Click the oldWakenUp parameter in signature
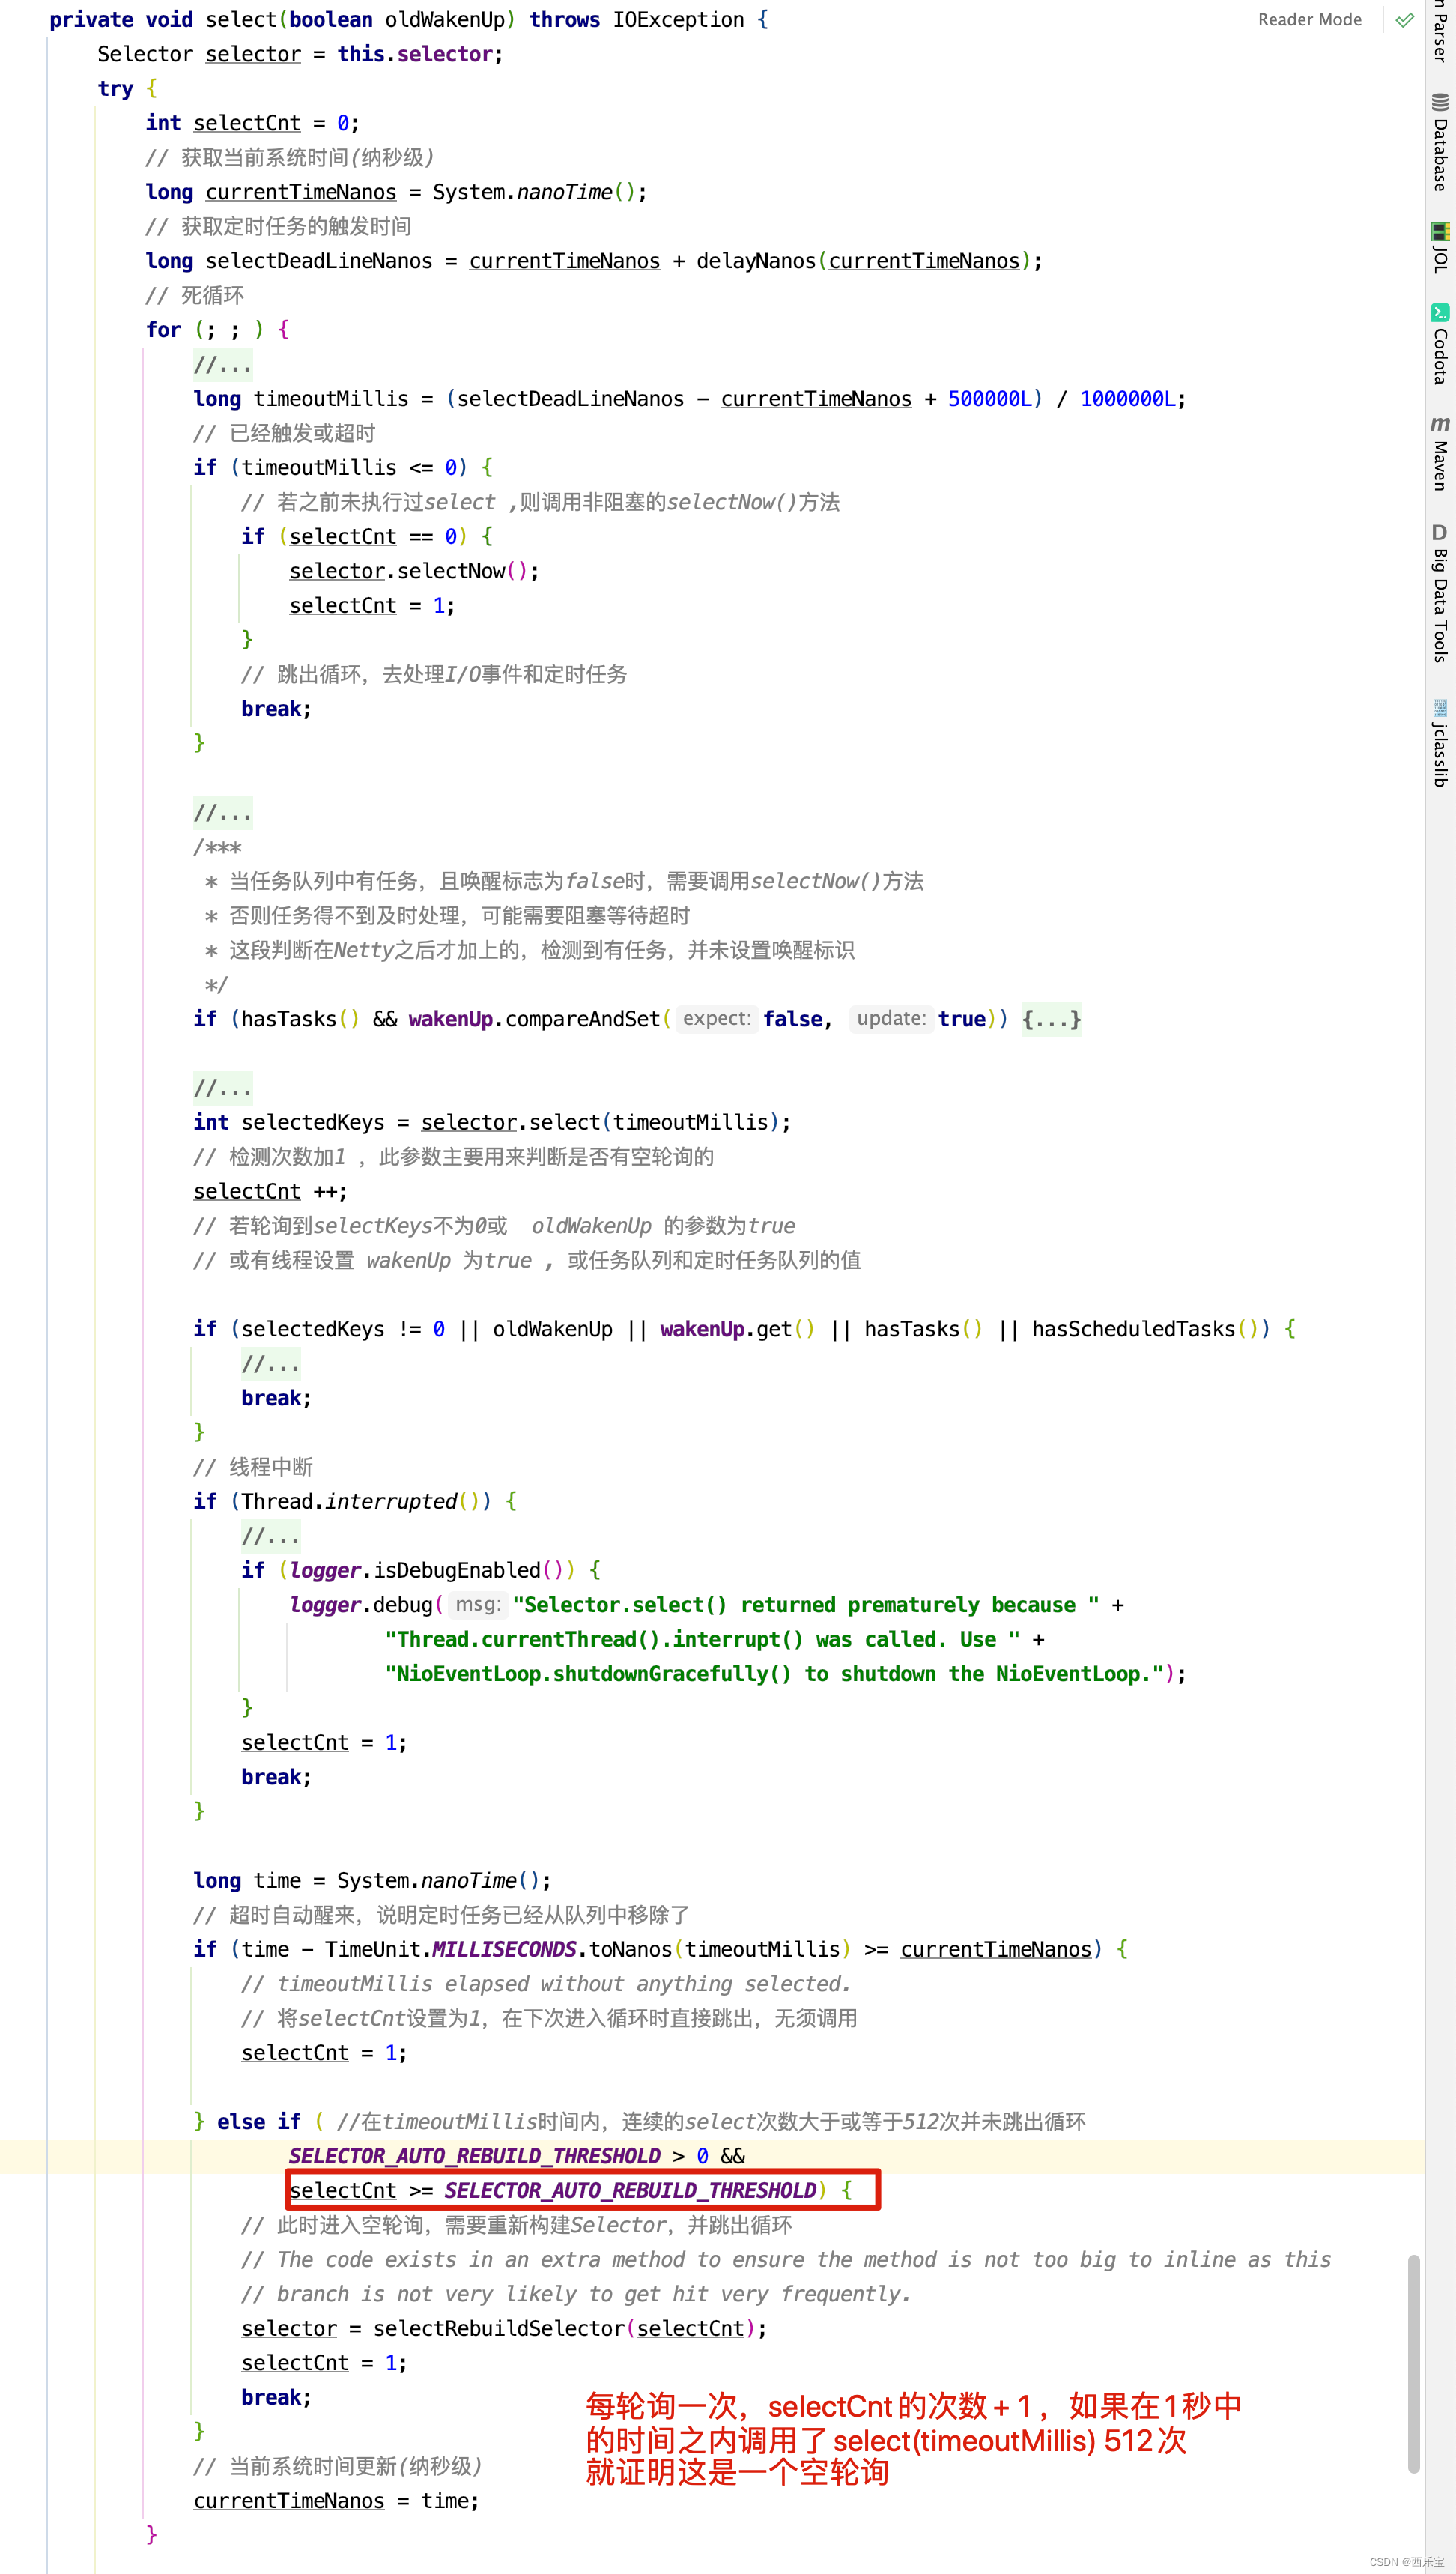 click(x=445, y=20)
